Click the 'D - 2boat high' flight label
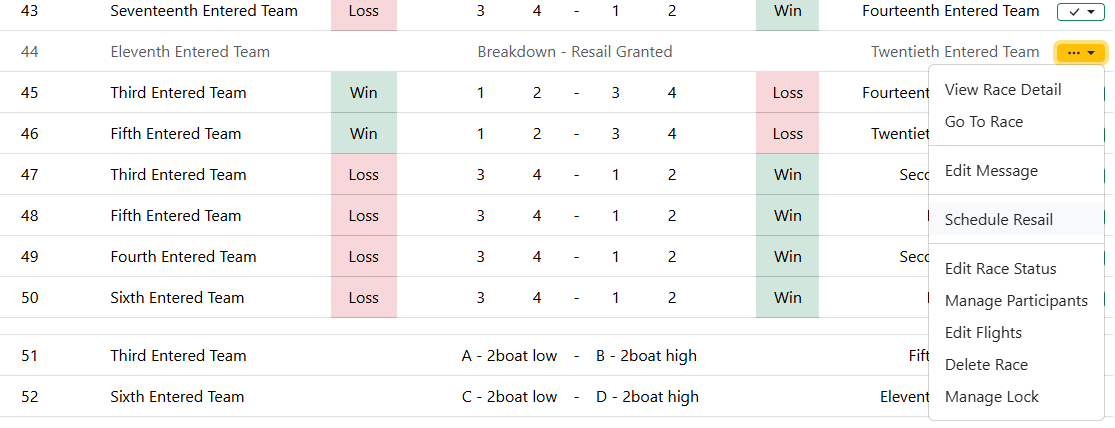This screenshot has width=1115, height=428. click(647, 397)
